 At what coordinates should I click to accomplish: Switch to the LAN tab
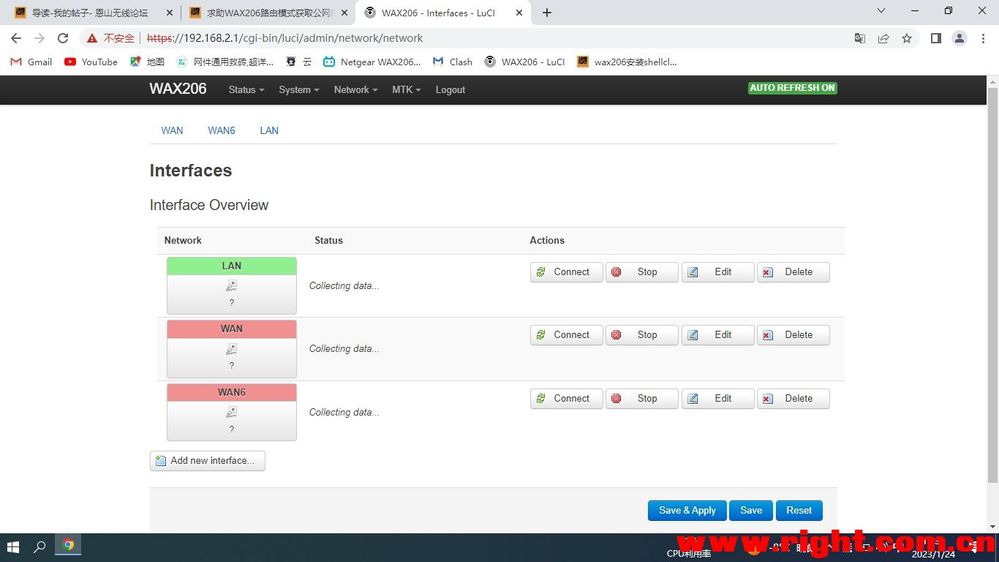coord(269,131)
